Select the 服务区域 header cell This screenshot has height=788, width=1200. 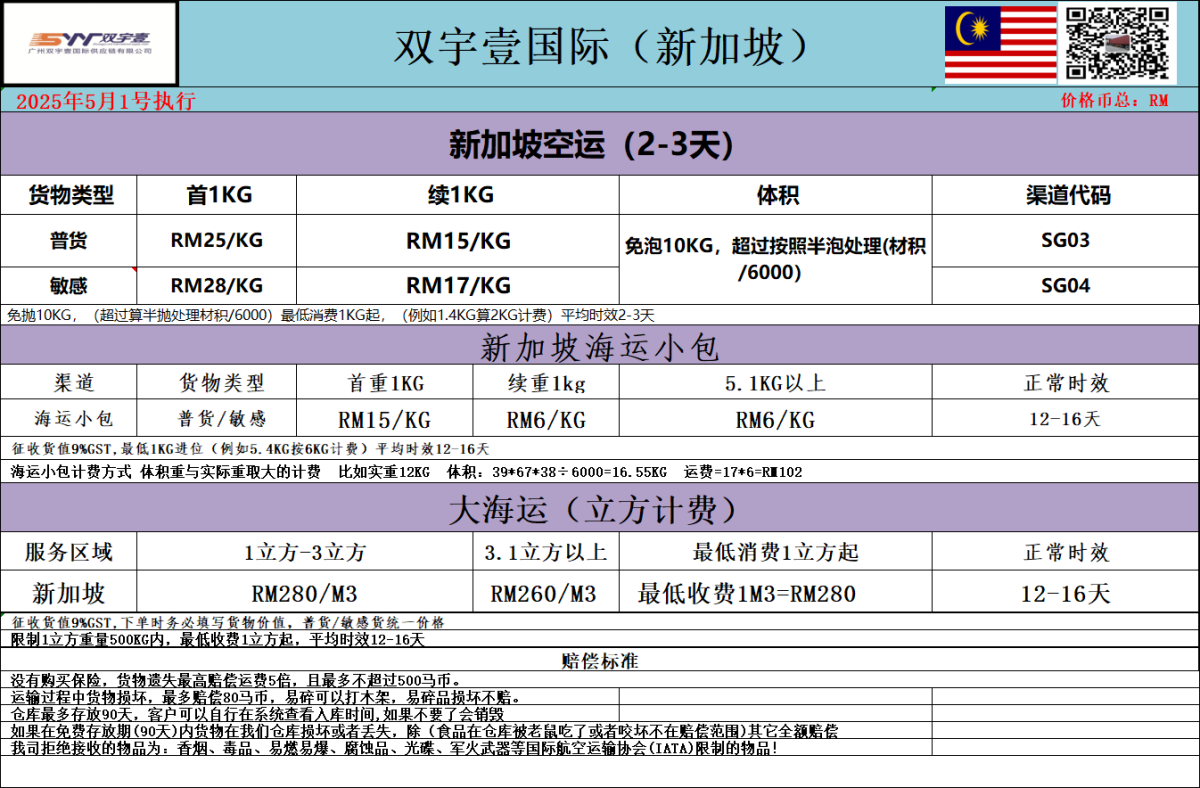(69, 552)
